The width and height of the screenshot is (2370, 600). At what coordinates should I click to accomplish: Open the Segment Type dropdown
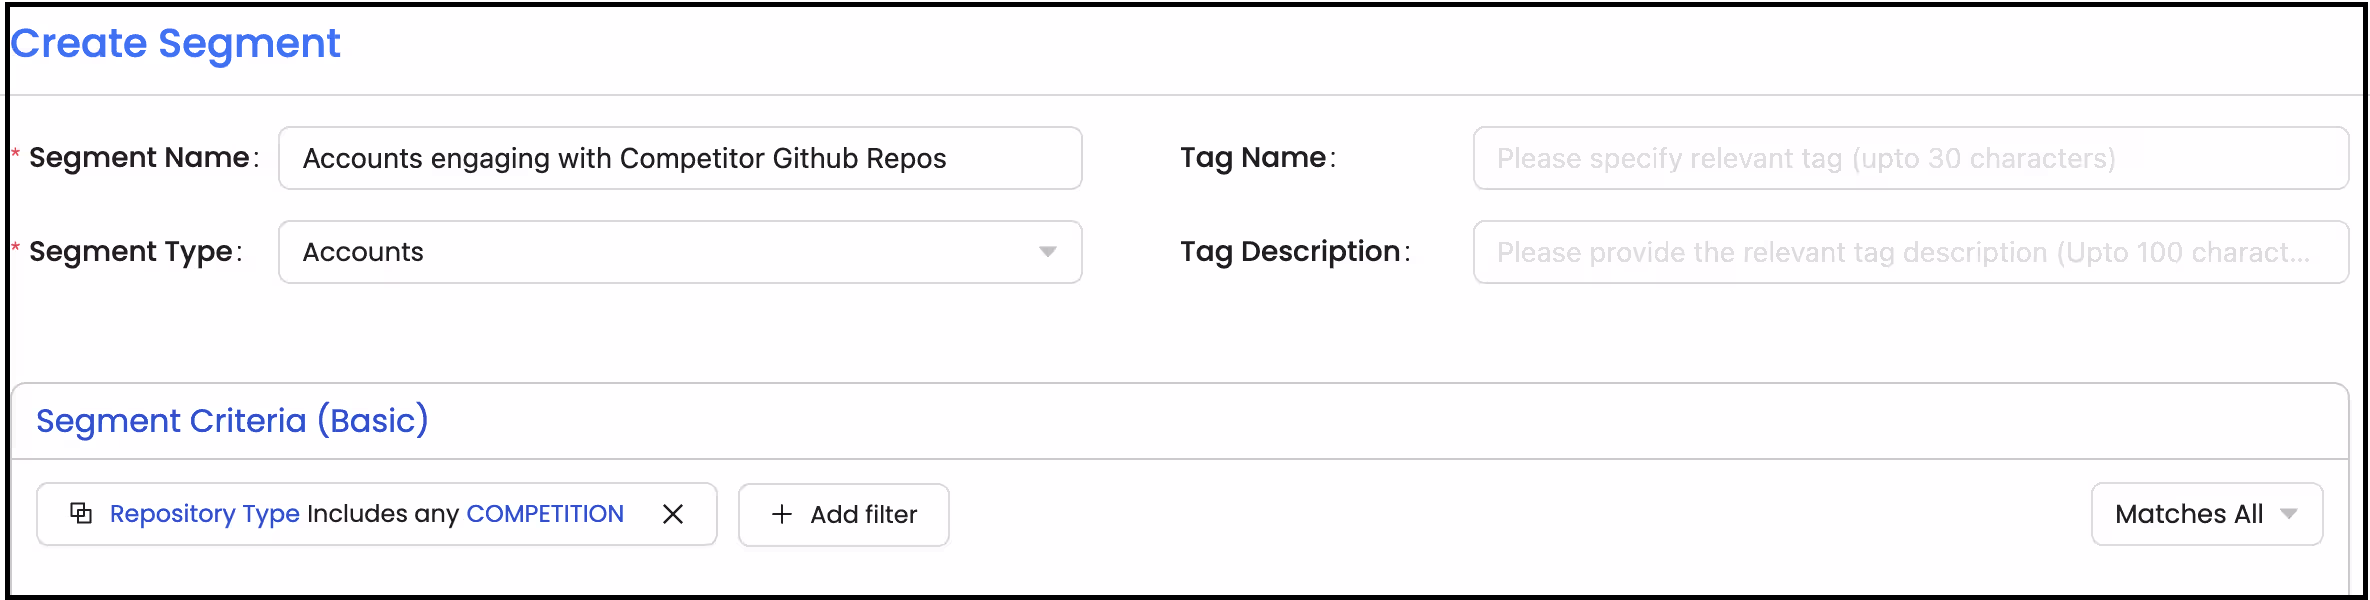[x=680, y=252]
